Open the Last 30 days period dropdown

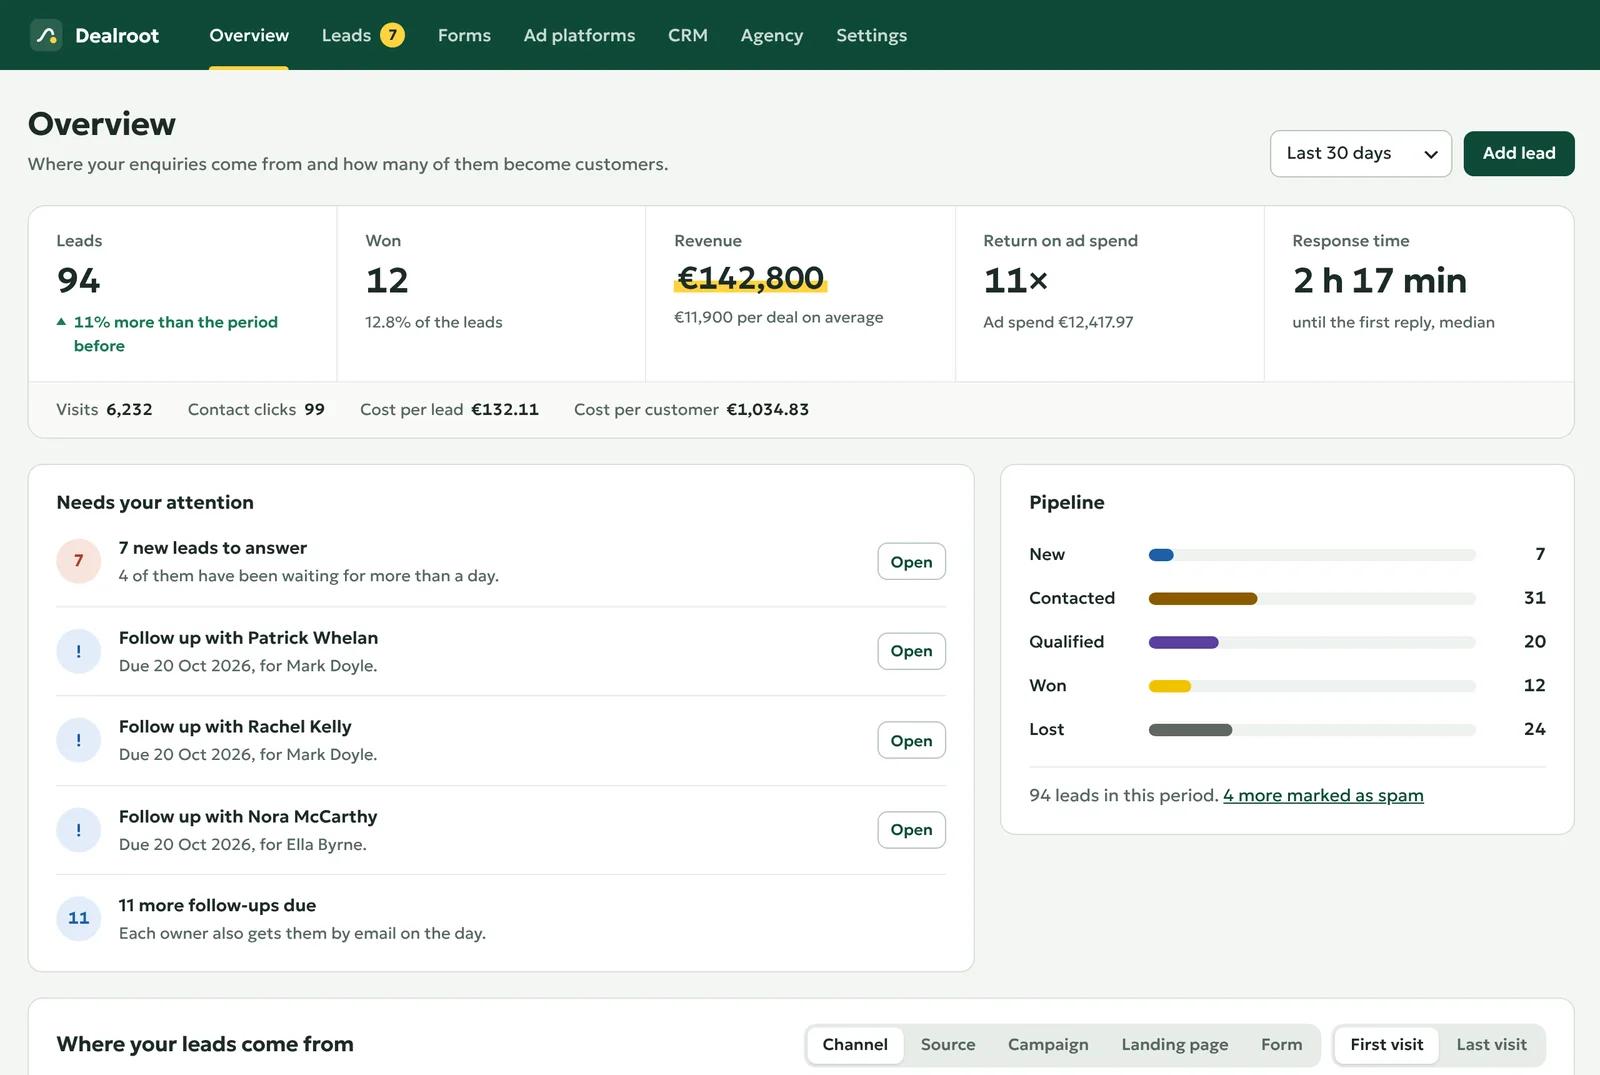click(x=1360, y=154)
